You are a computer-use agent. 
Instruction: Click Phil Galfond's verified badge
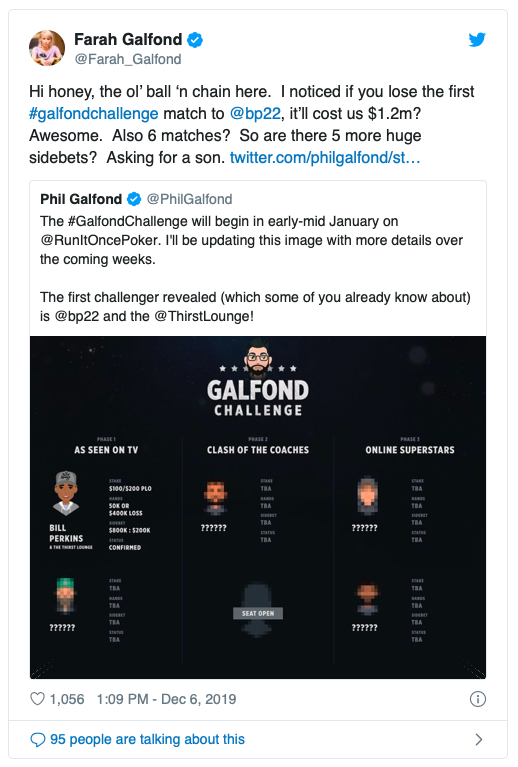[x=134, y=199]
